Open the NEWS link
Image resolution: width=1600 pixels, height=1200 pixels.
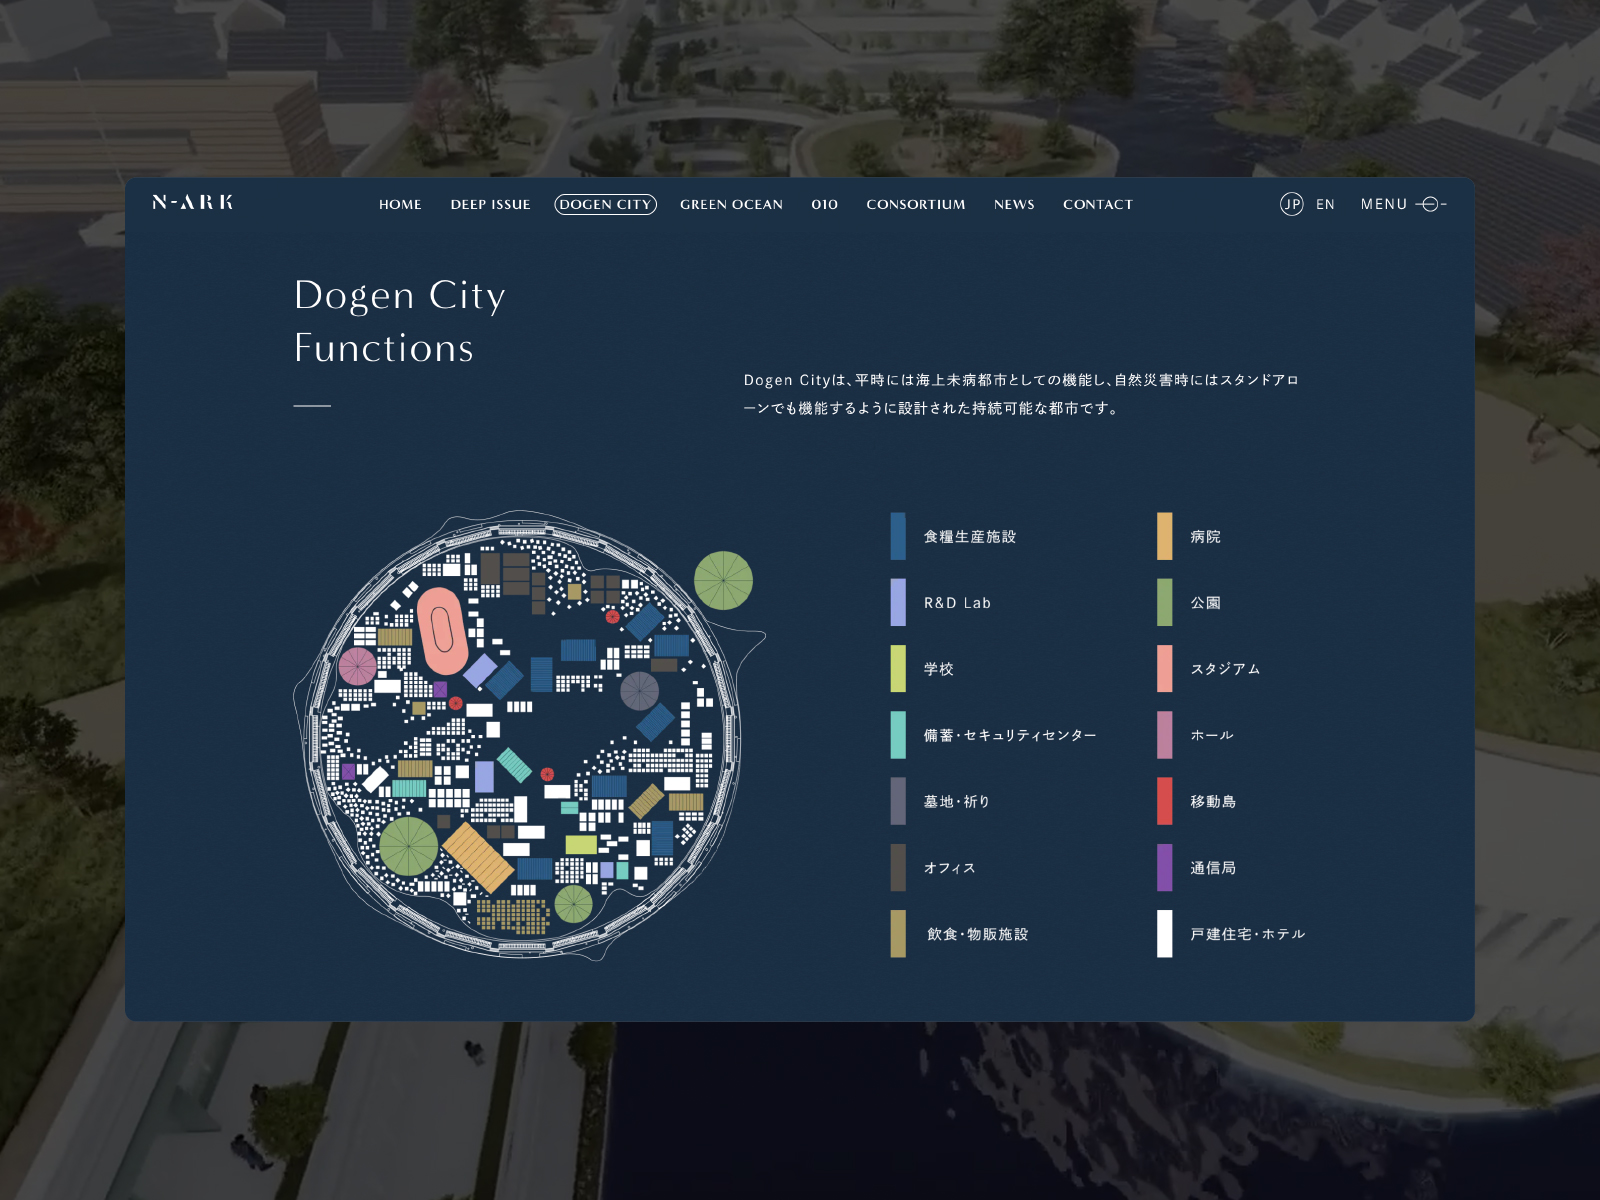click(x=1014, y=204)
